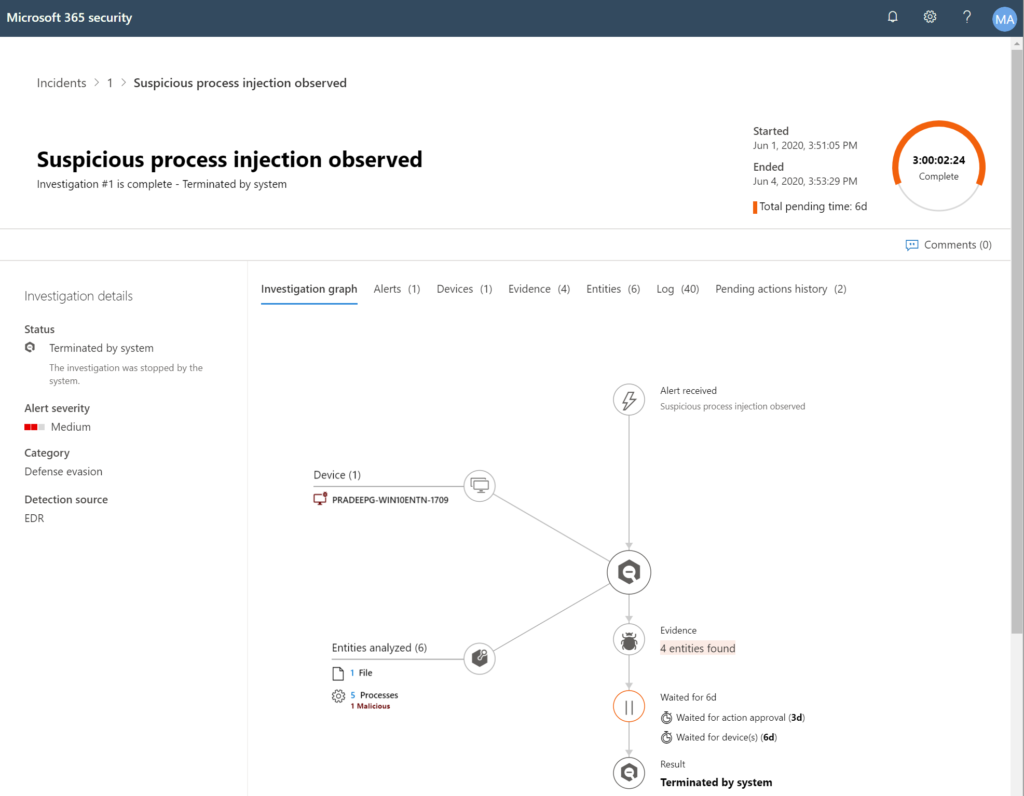Open the Devices (1) tab
1024x796 pixels.
[x=464, y=289]
